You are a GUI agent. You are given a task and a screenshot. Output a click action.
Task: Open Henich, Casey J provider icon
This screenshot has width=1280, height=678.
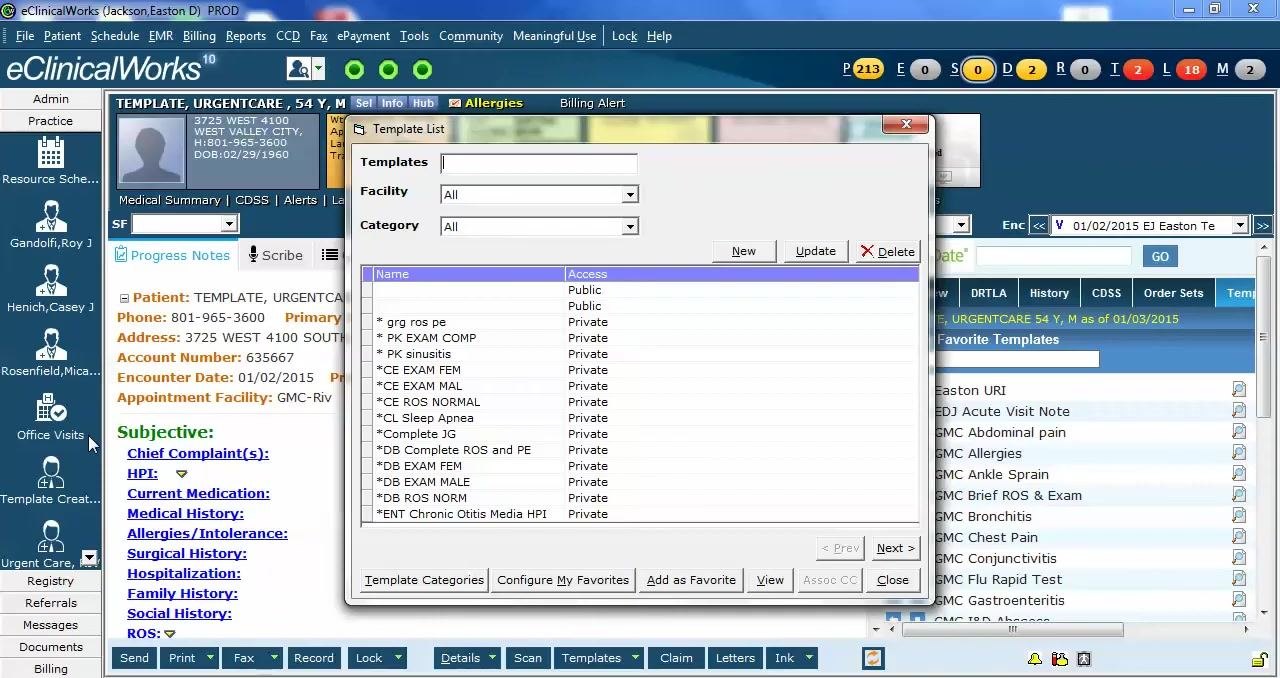50,281
